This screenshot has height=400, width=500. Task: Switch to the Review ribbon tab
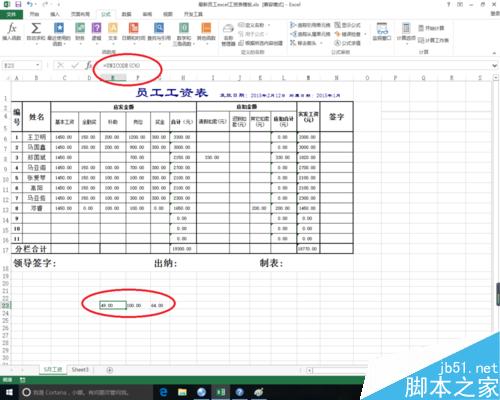coord(147,14)
